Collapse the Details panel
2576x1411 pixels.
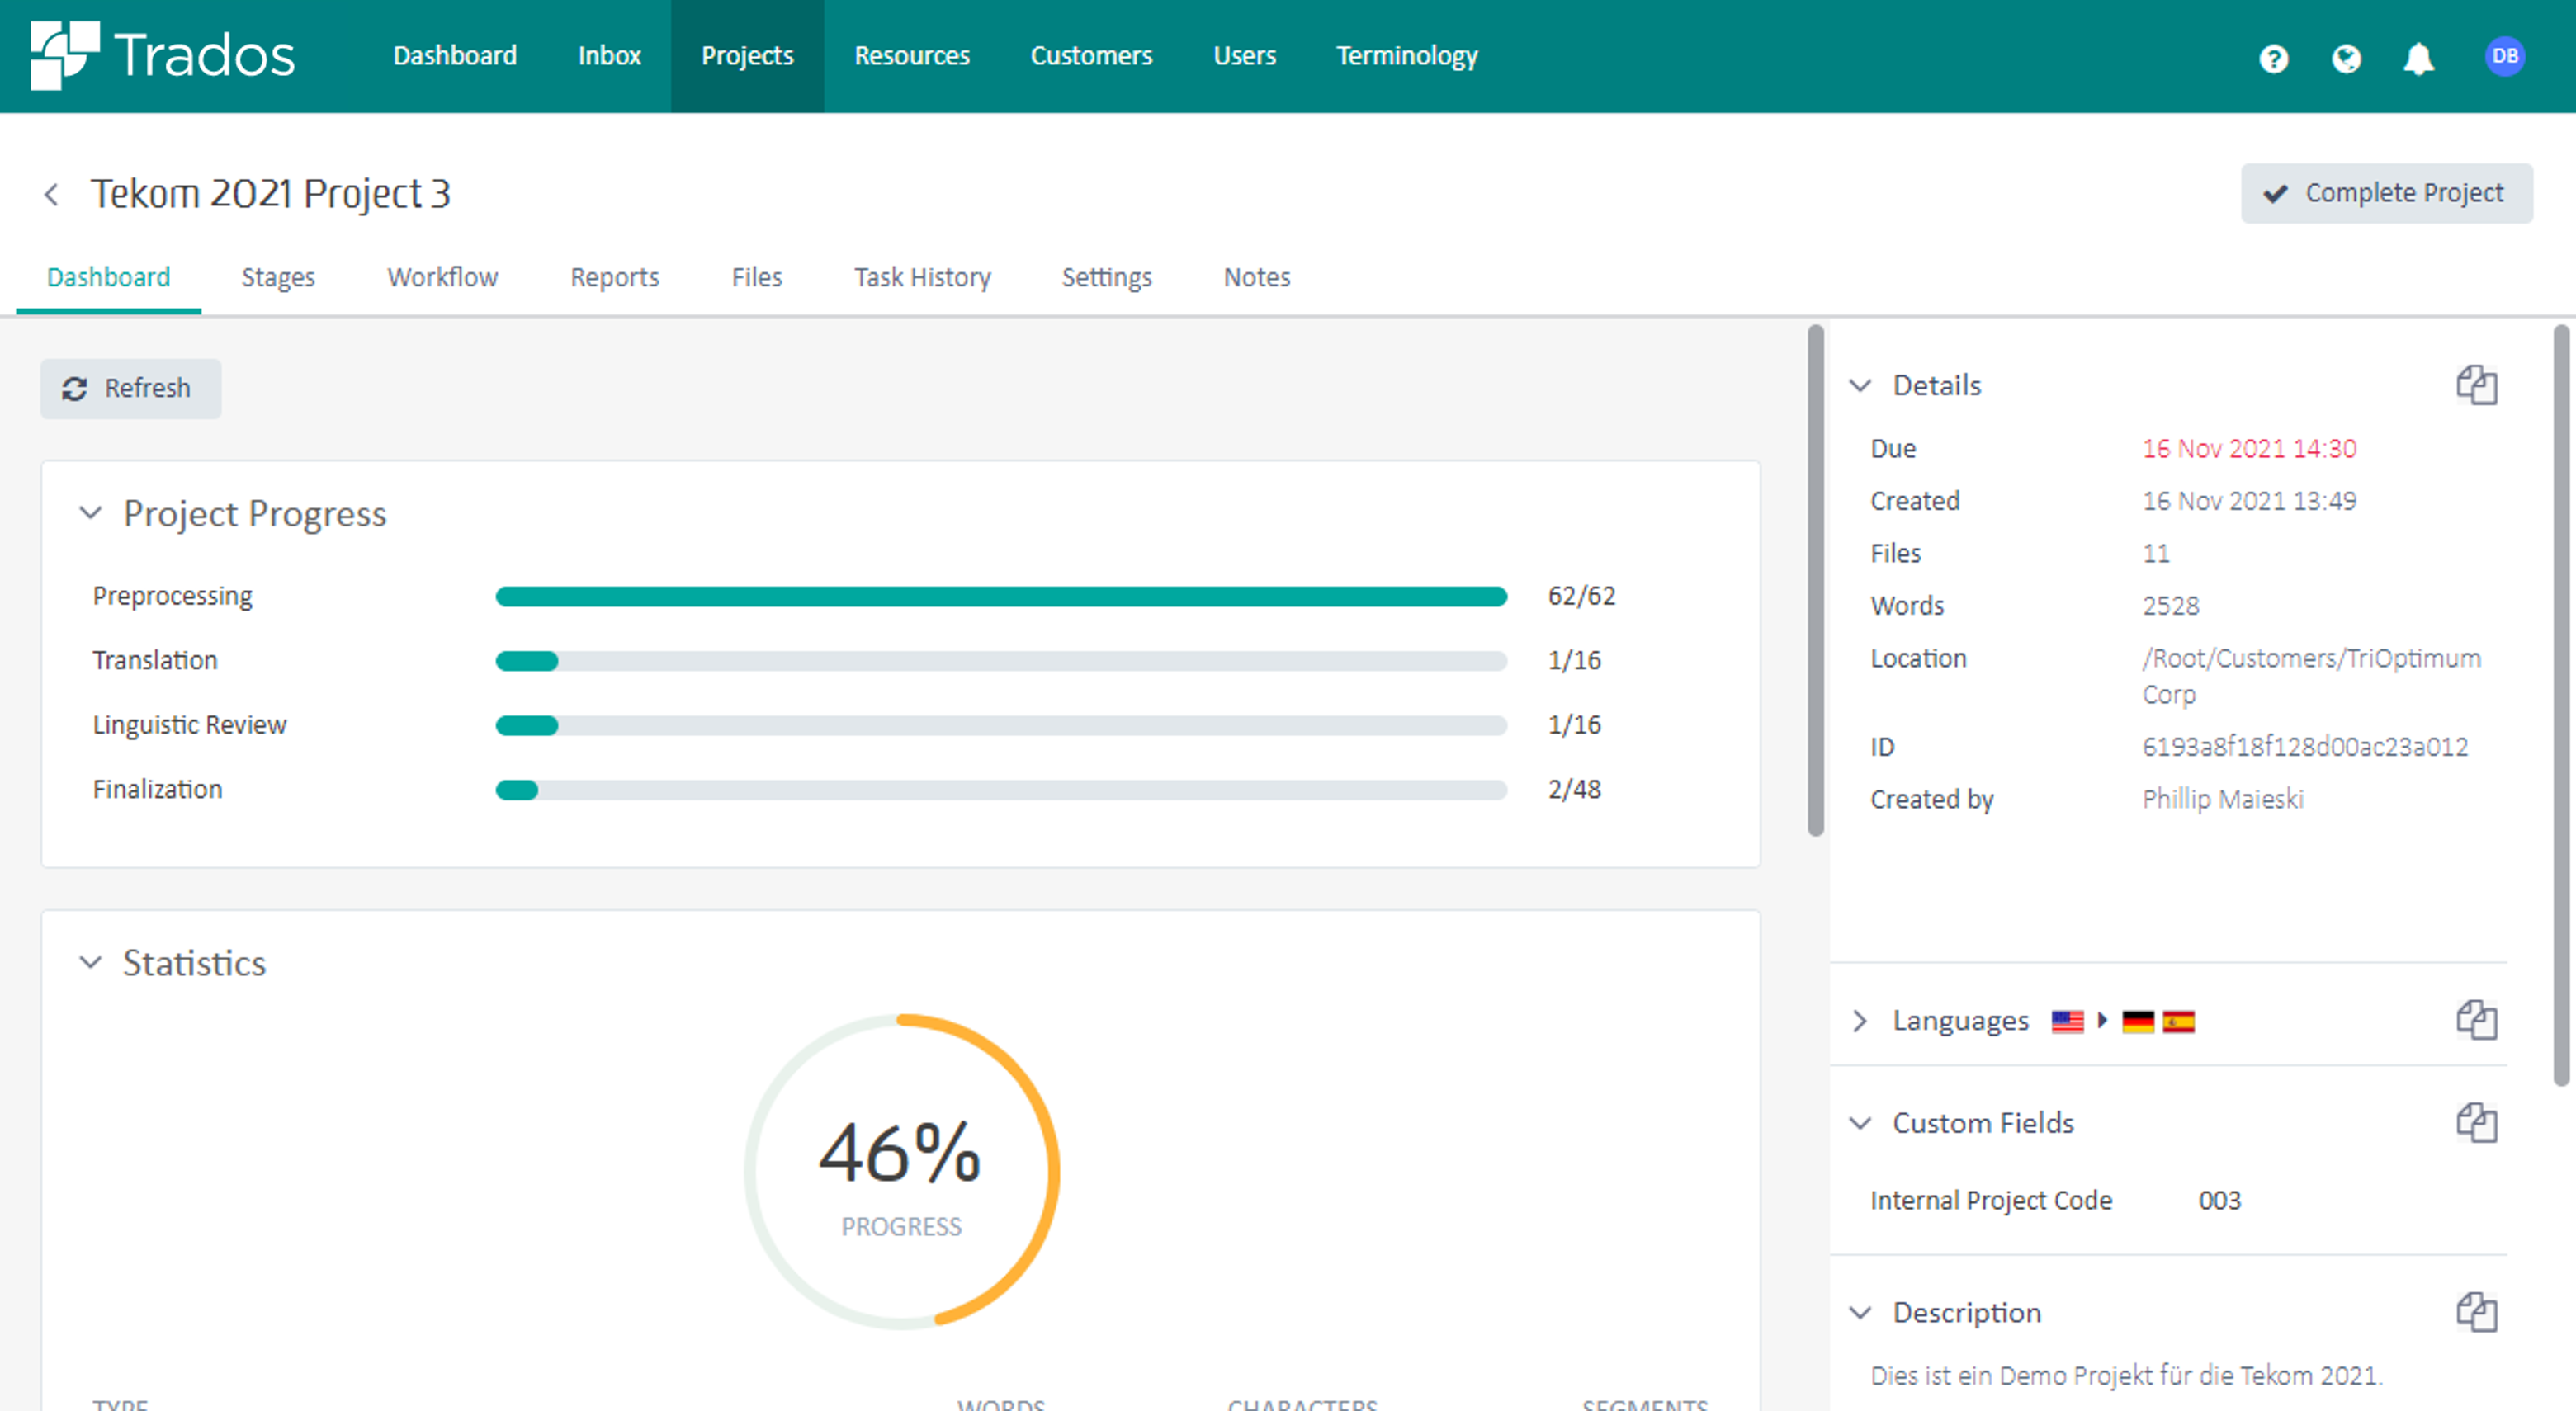point(1860,385)
